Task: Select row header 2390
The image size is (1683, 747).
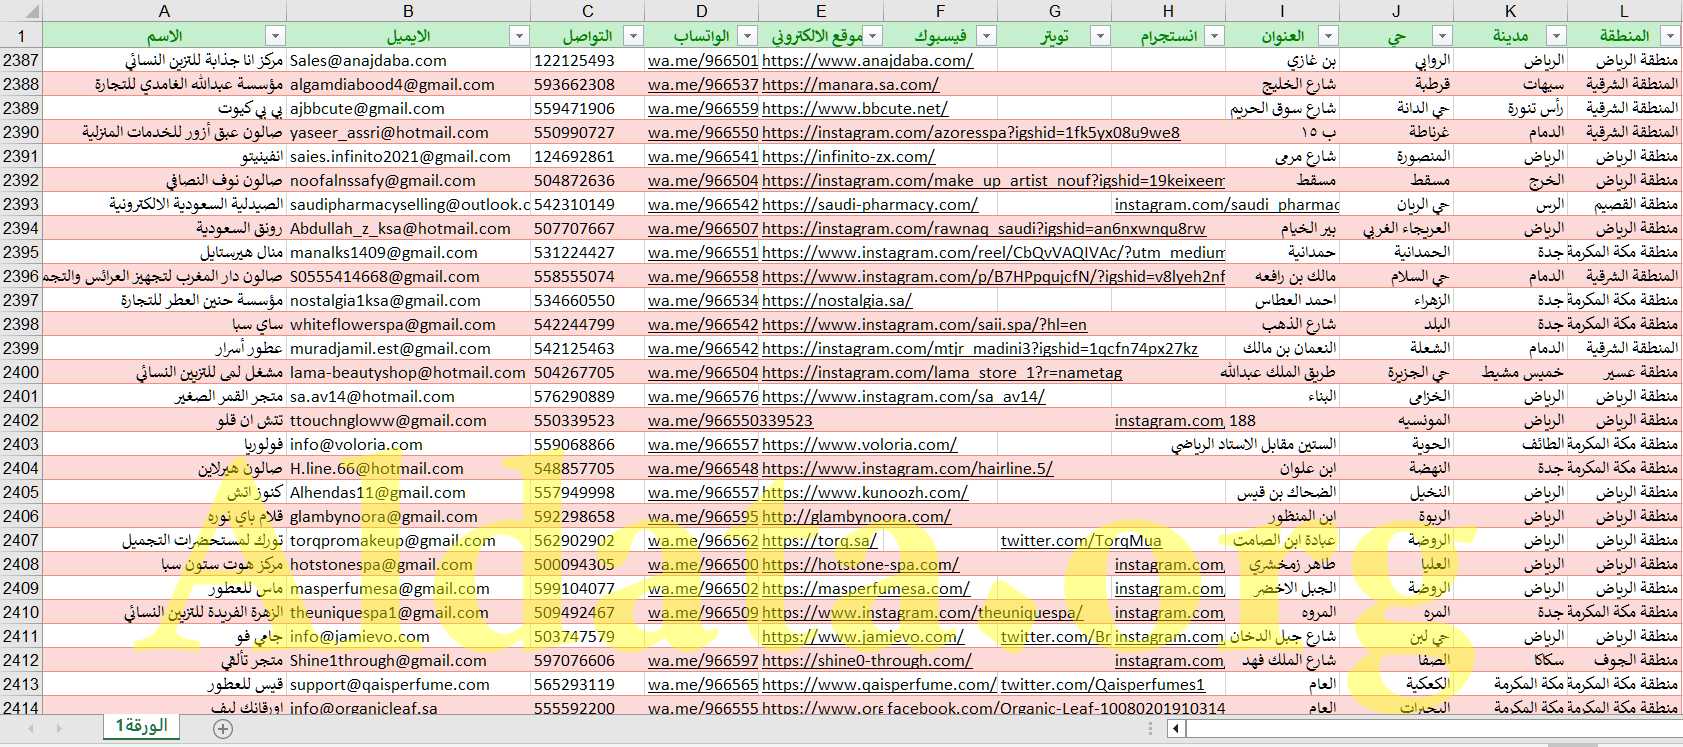Action: click(21, 132)
